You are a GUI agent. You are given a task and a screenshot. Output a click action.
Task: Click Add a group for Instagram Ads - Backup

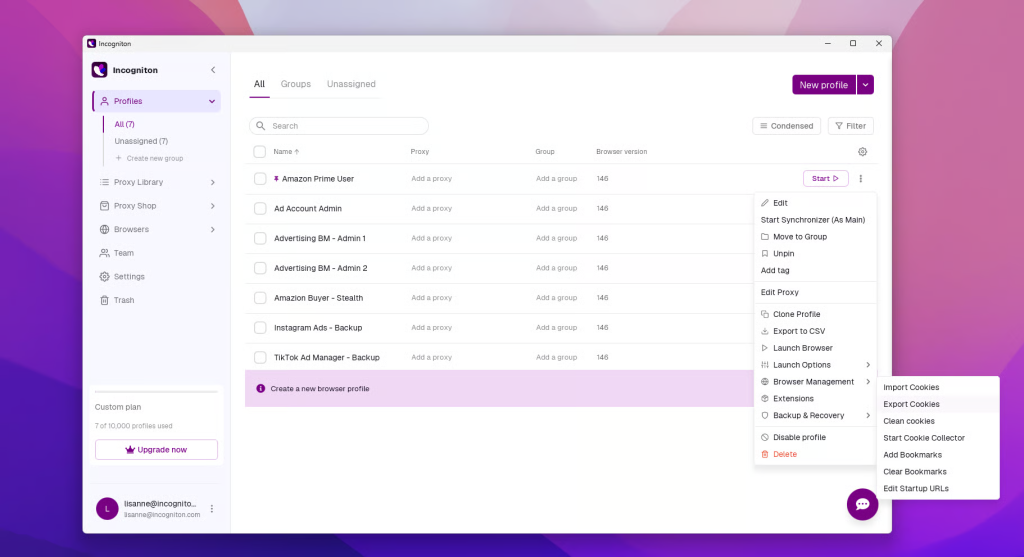556,328
